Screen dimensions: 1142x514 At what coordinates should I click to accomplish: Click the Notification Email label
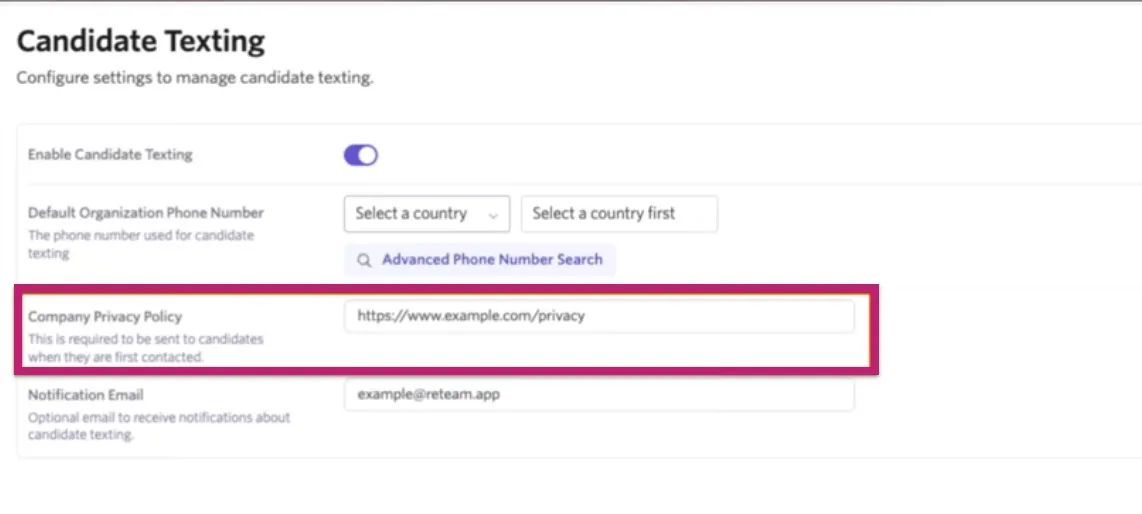pyautogui.click(x=86, y=395)
